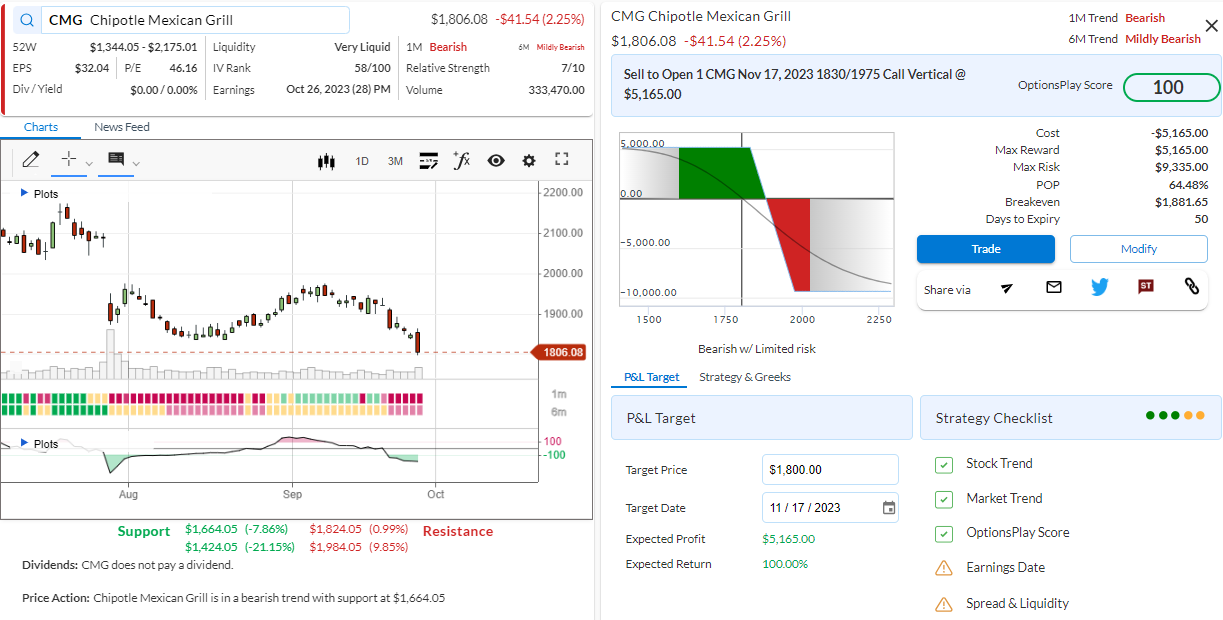Click the Earnings Oct 26, 2023 value
Screen dimensions: 1223x620
(338, 90)
